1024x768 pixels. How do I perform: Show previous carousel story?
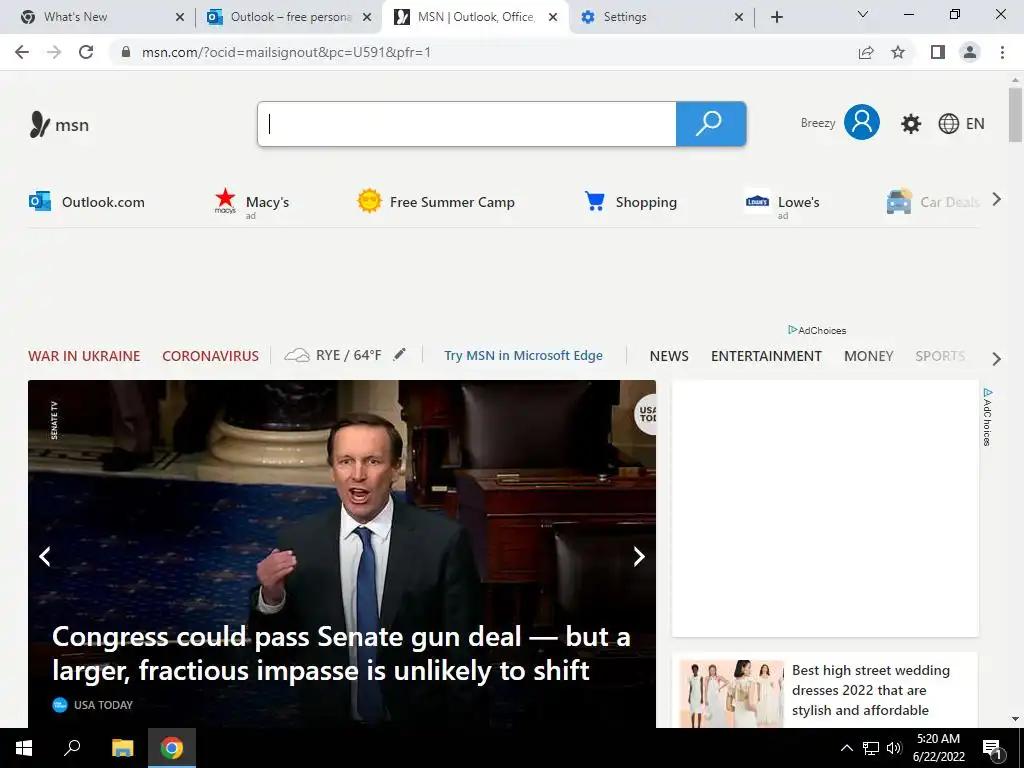pos(45,556)
